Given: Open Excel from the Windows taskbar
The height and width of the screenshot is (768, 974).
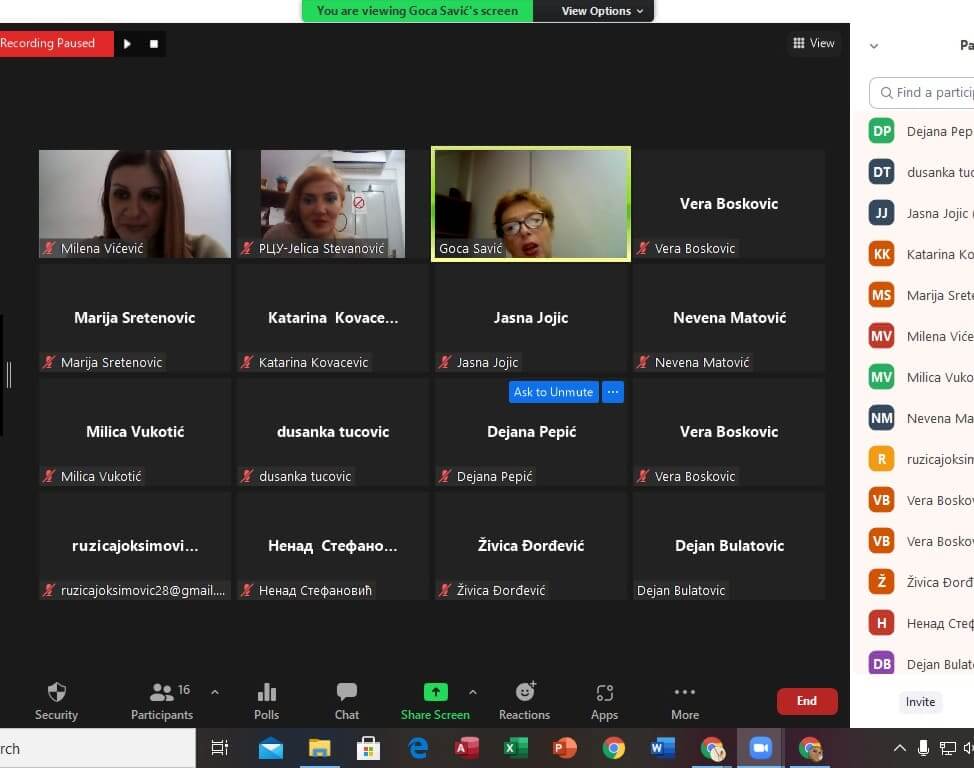Looking at the screenshot, I should pos(516,748).
